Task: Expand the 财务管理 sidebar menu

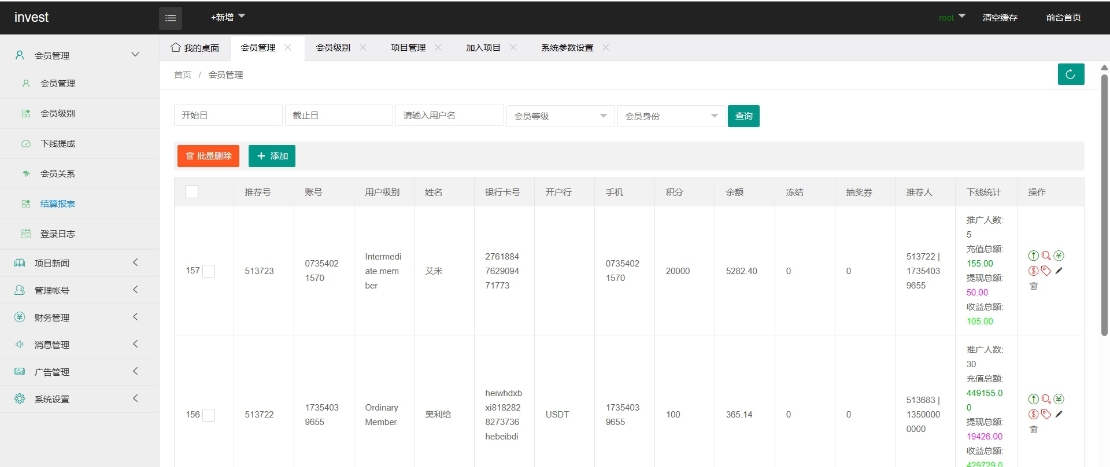Action: [80, 318]
